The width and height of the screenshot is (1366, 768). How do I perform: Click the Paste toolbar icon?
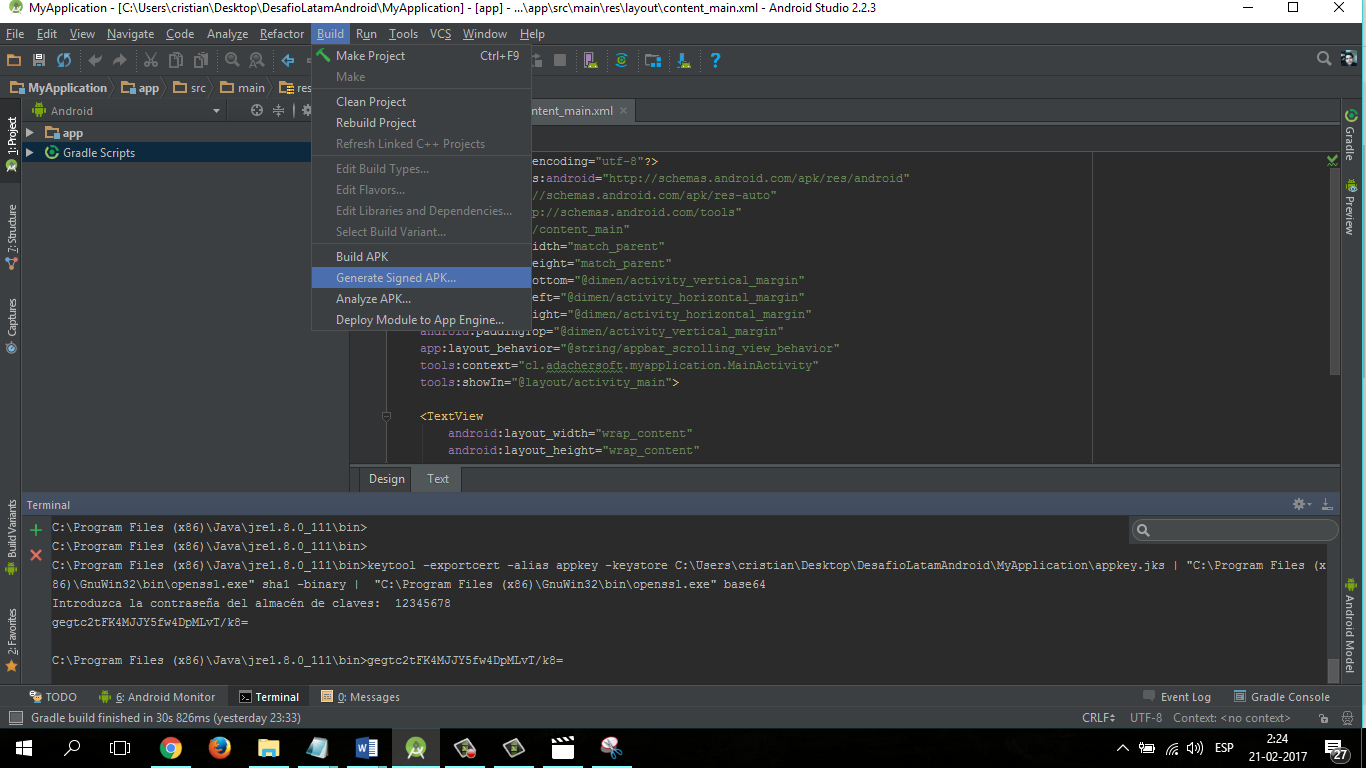click(x=201, y=60)
